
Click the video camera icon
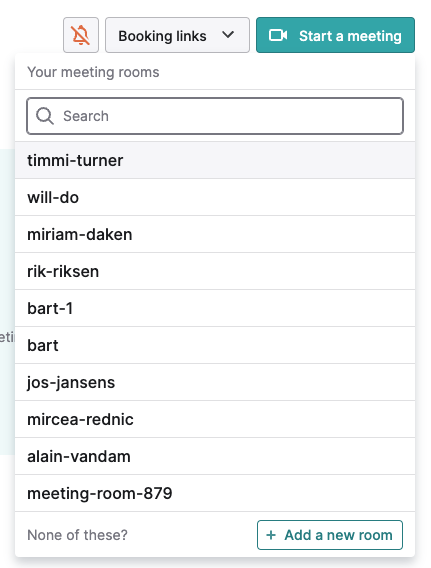point(278,36)
